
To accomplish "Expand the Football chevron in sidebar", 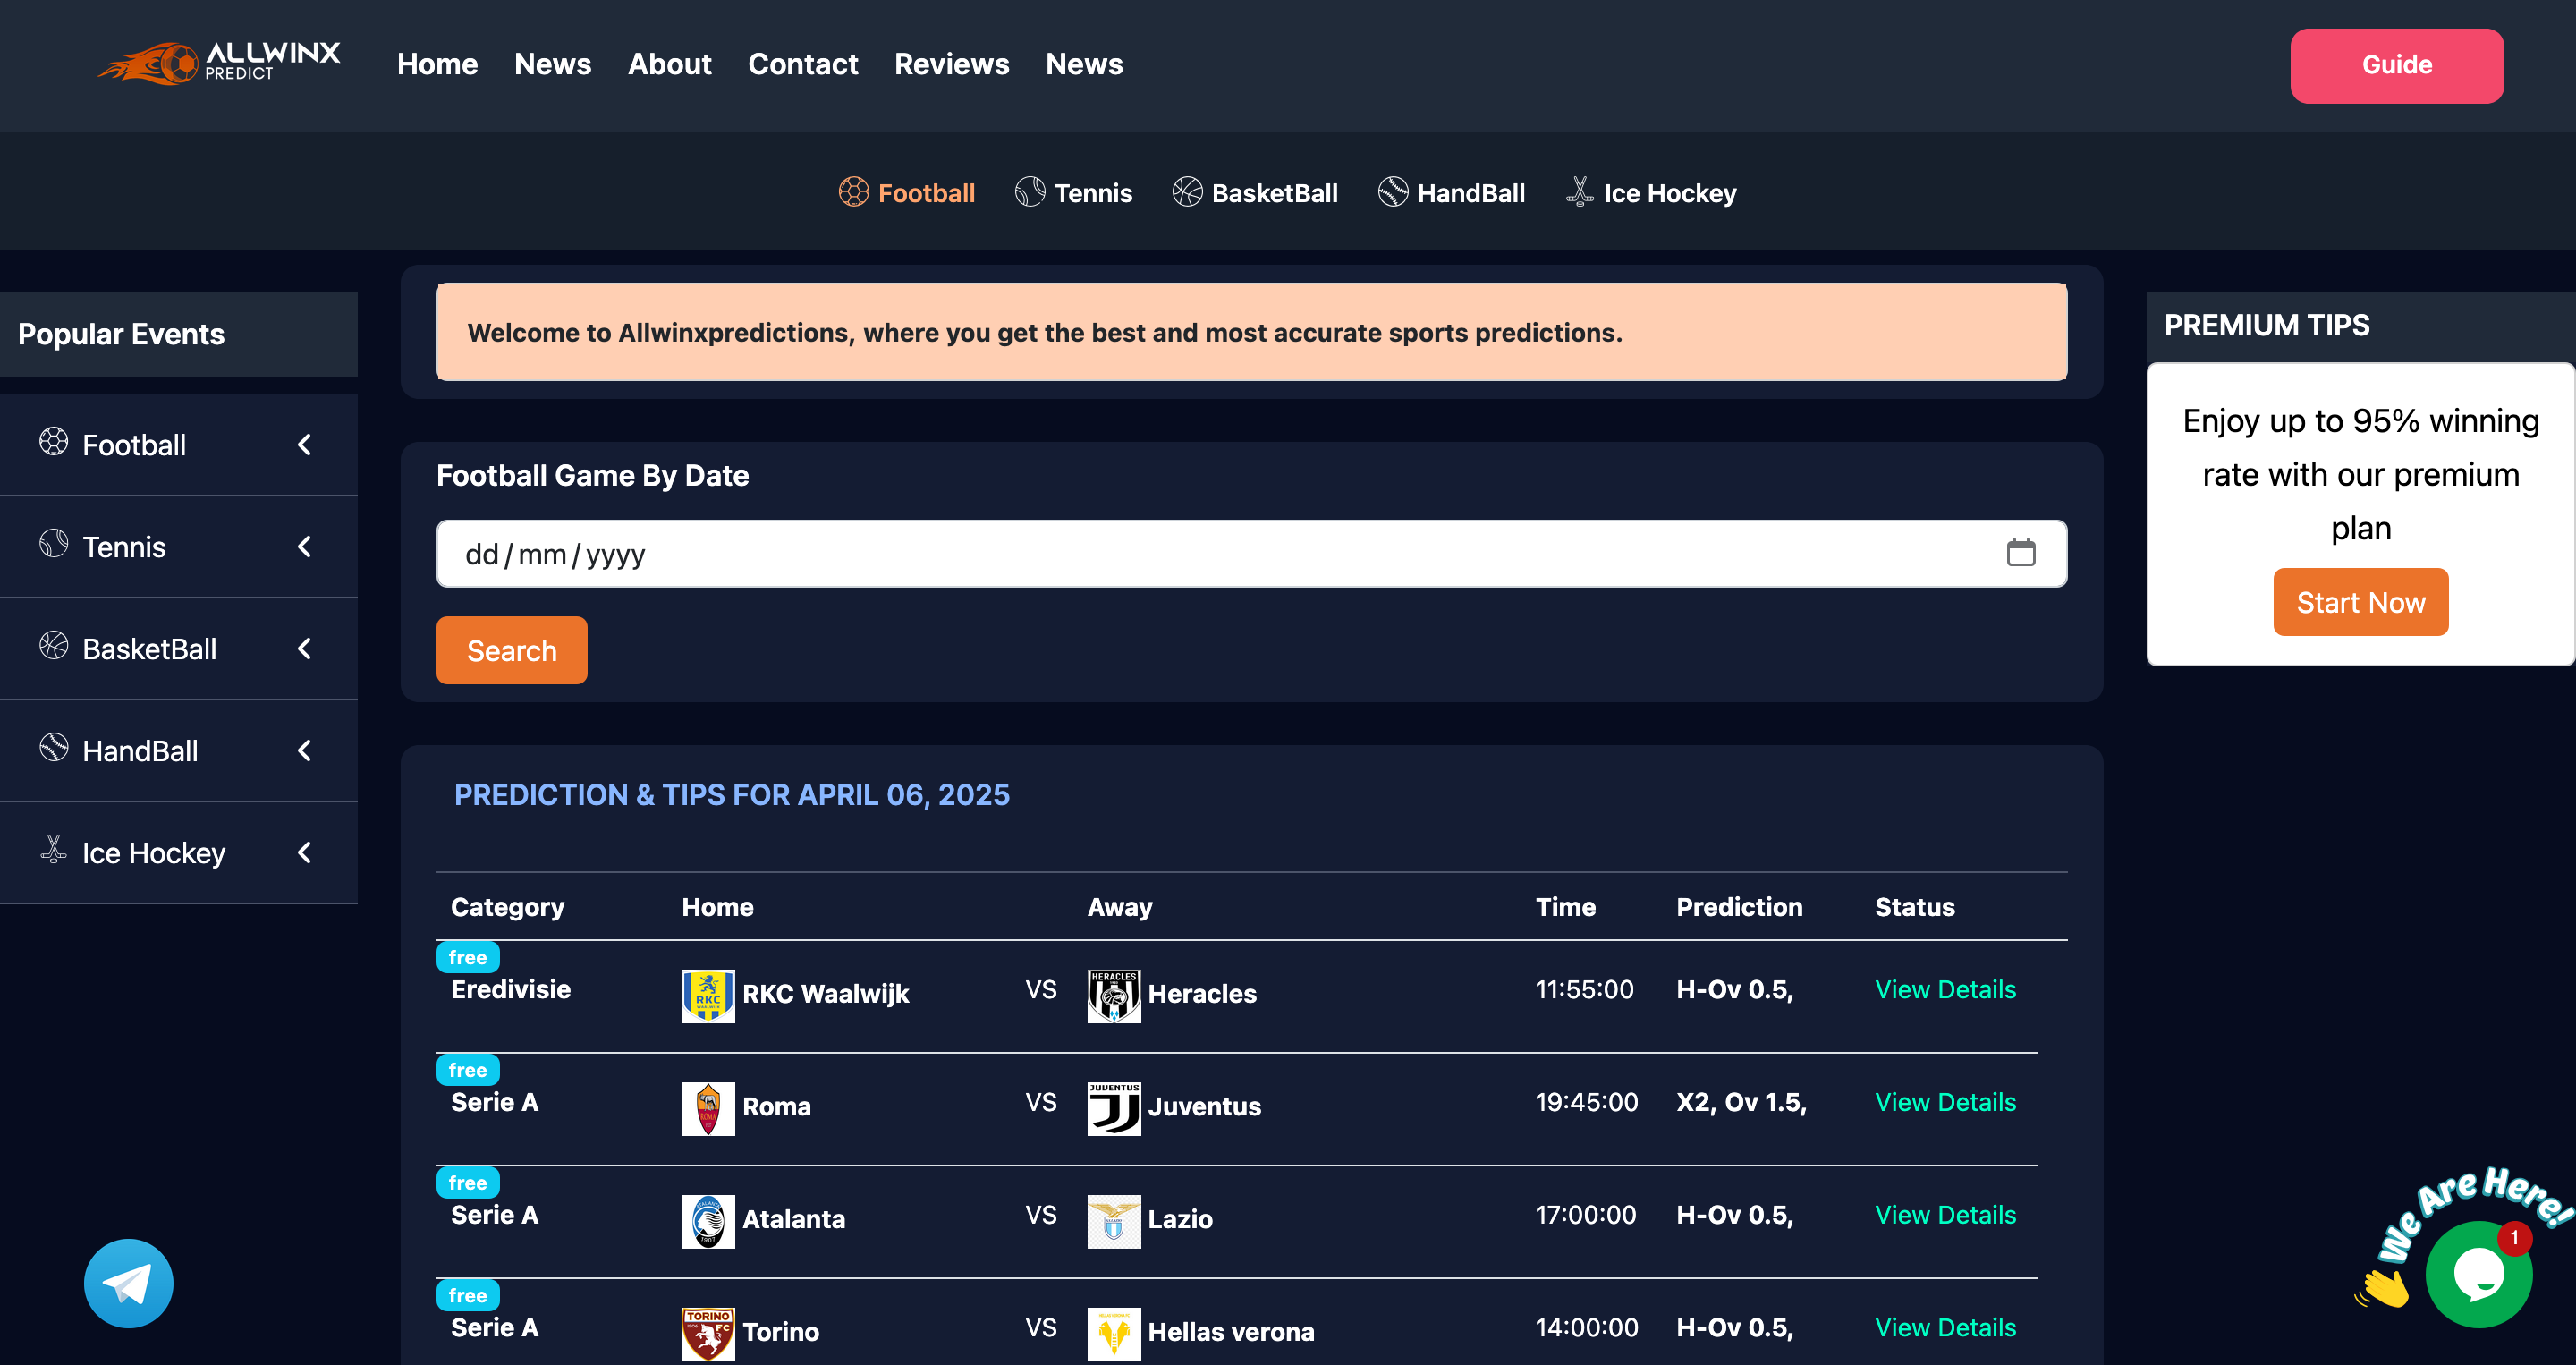I will (x=305, y=445).
